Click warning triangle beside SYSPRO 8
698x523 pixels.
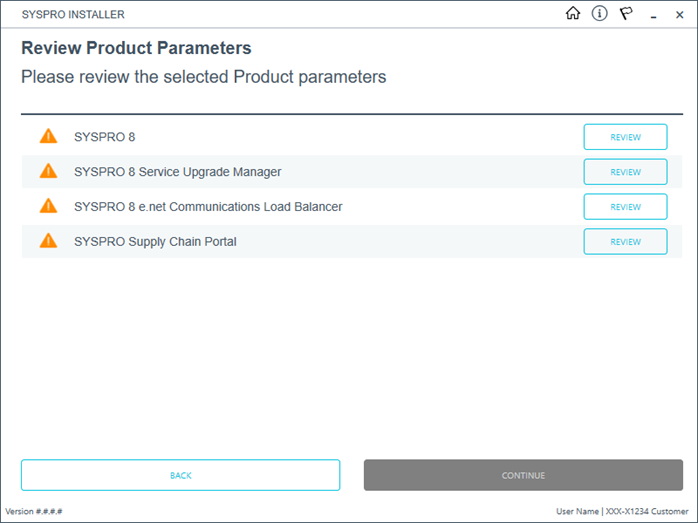[x=48, y=136]
